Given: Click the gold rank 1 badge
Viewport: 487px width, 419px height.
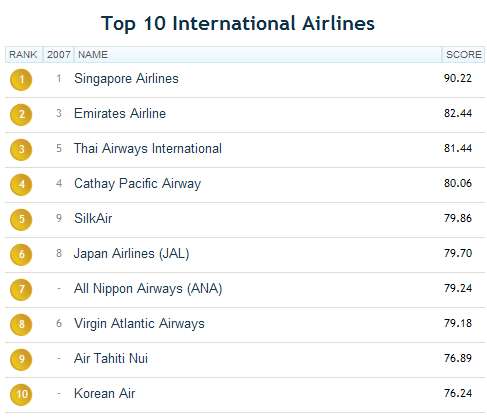Looking at the screenshot, I should coord(21,80).
